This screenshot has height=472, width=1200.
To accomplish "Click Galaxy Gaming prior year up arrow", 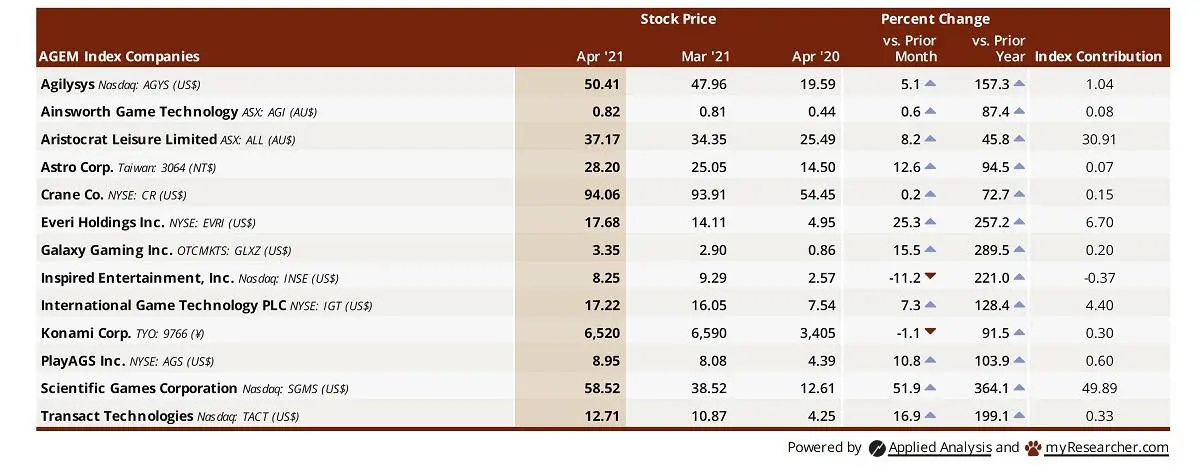I will click(1019, 250).
